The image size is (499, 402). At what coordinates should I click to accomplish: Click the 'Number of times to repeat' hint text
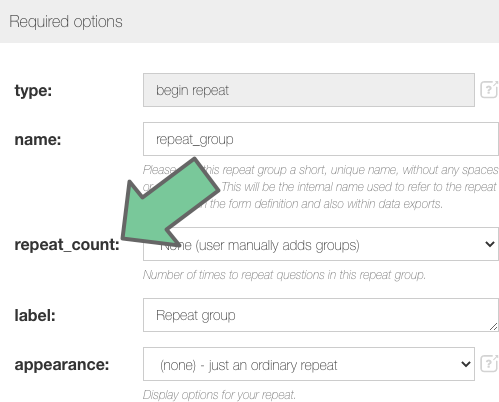284,275
